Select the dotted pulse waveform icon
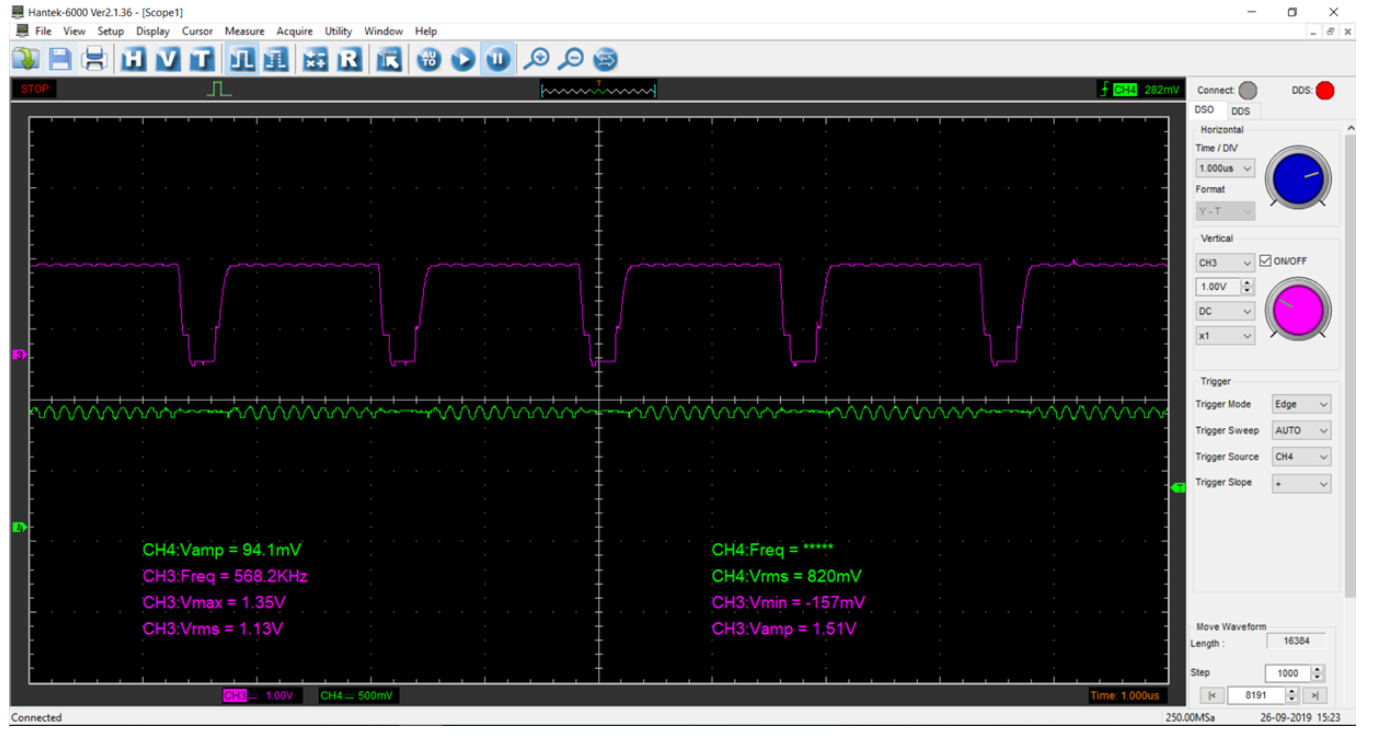Image resolution: width=1373 pixels, height=745 pixels. pyautogui.click(x=275, y=59)
